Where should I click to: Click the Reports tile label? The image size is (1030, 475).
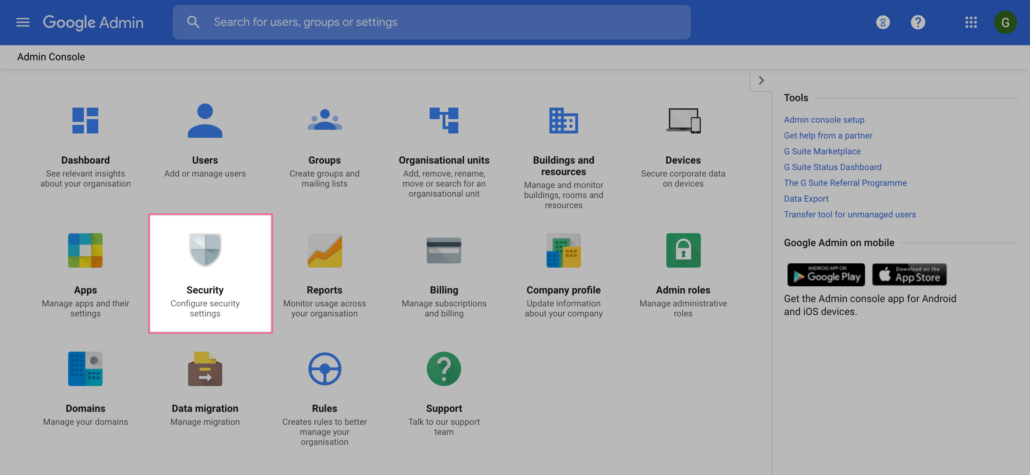coord(325,290)
